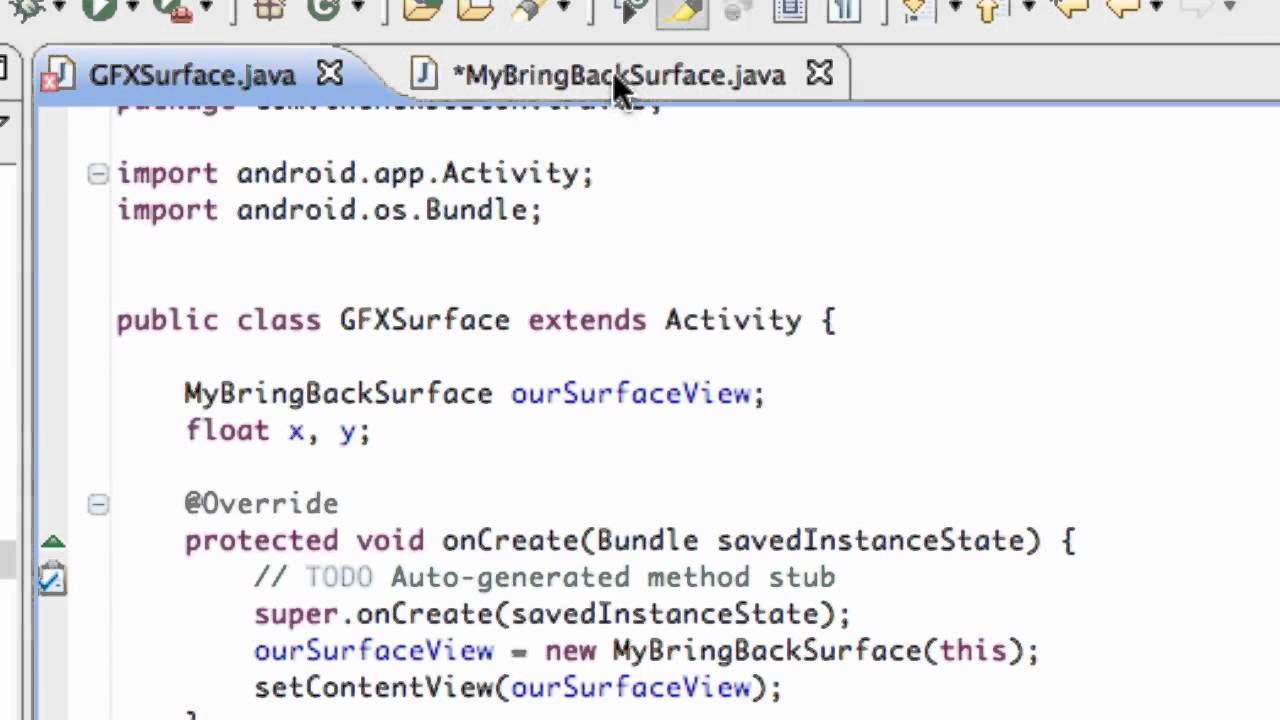Screen dimensions: 1280x720
Task: Close the GFXSurface.java tab
Action: [329, 73]
